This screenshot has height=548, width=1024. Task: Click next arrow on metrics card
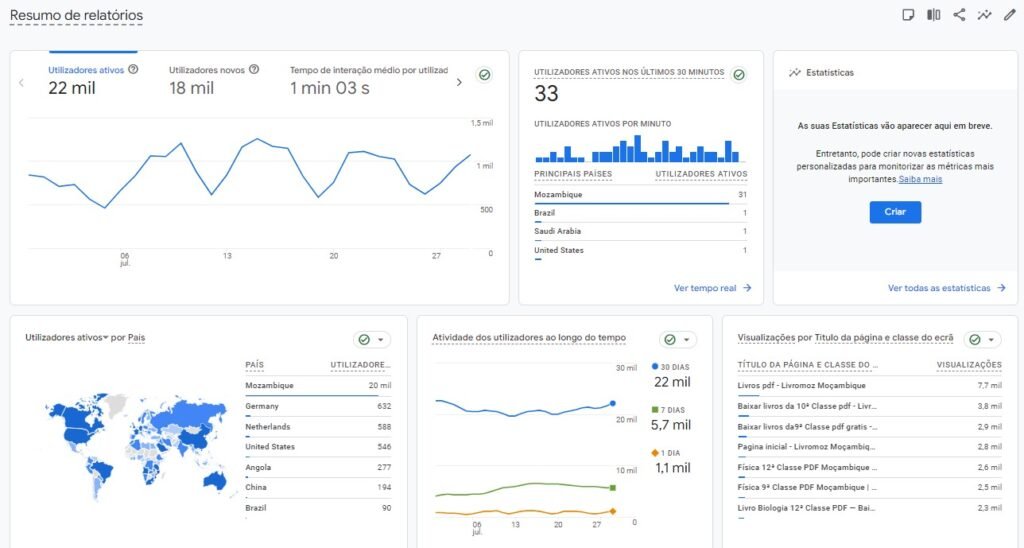point(459,82)
